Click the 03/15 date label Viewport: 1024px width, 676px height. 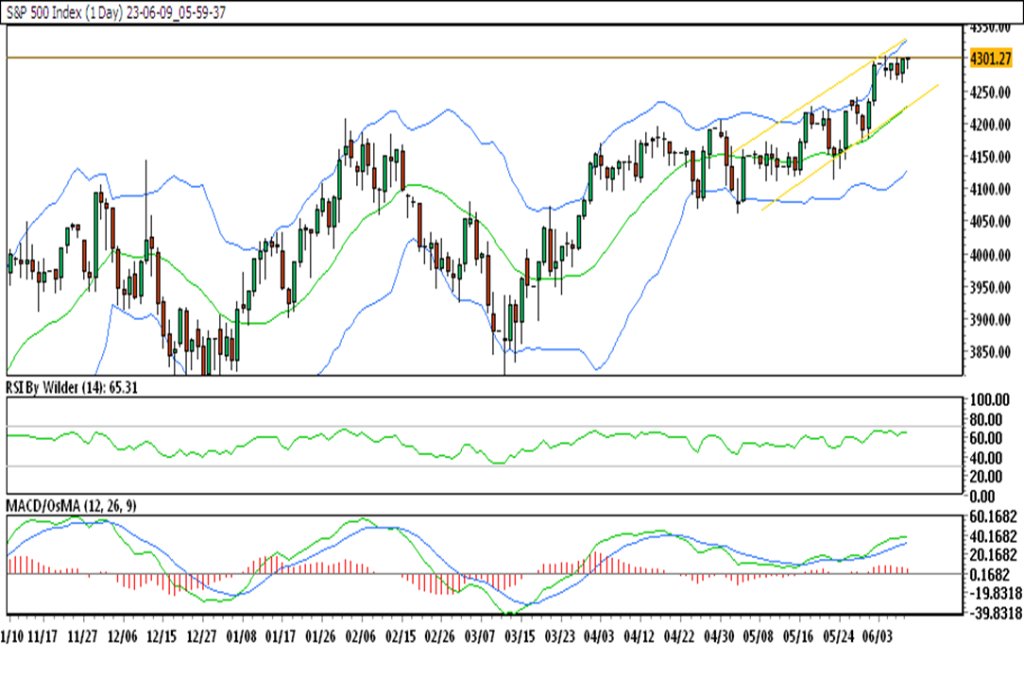(x=520, y=637)
